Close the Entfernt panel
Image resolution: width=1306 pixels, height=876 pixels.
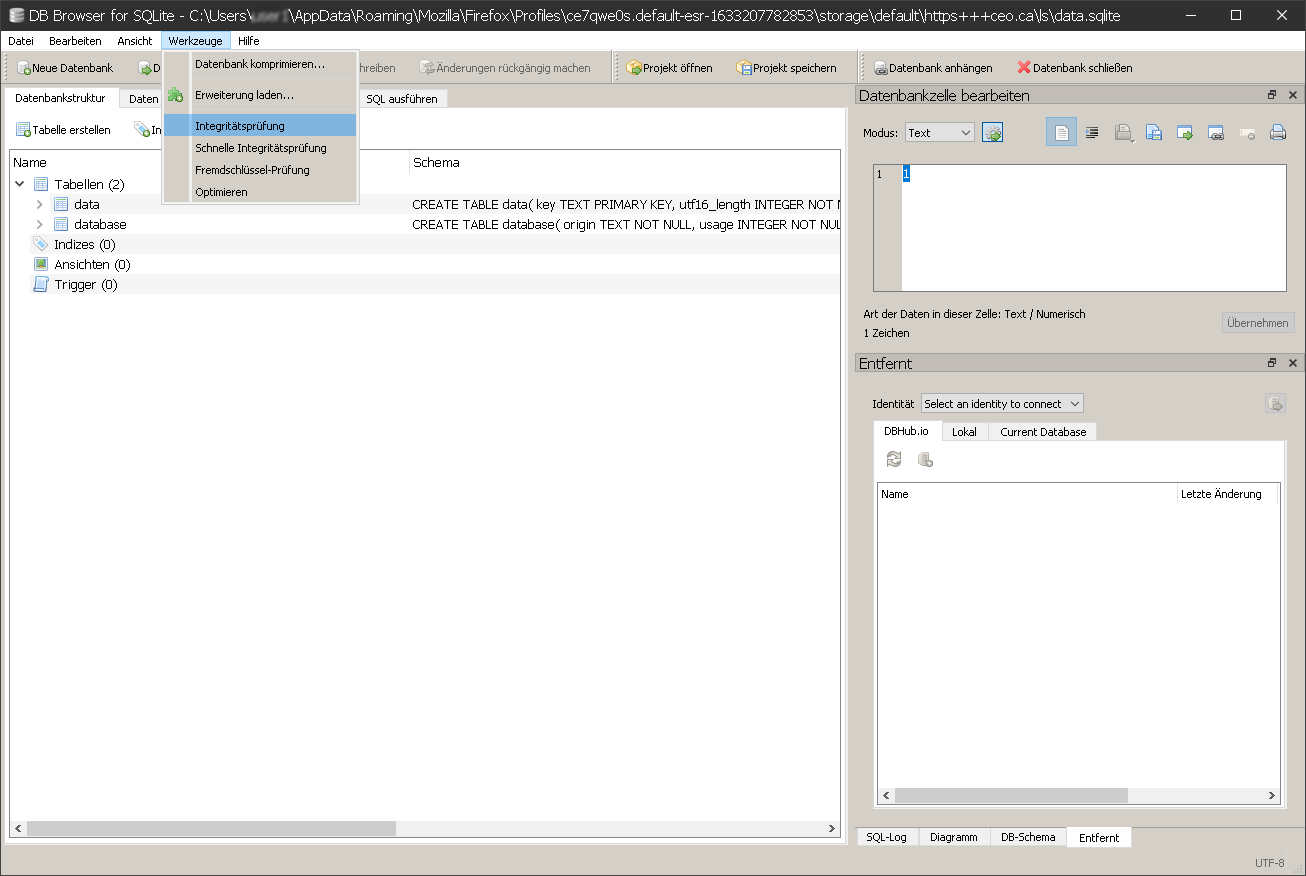(x=1292, y=363)
